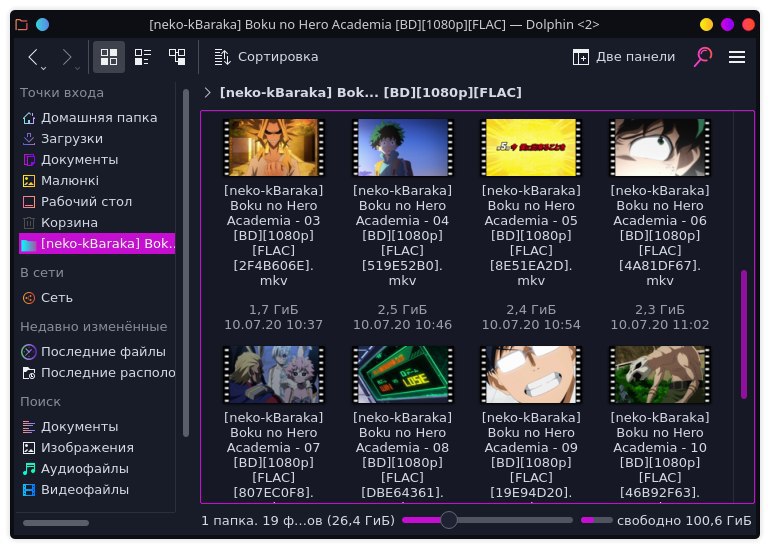The image size is (770, 549).
Task: Click the blue pin circle in title bar
Action: (x=43, y=25)
